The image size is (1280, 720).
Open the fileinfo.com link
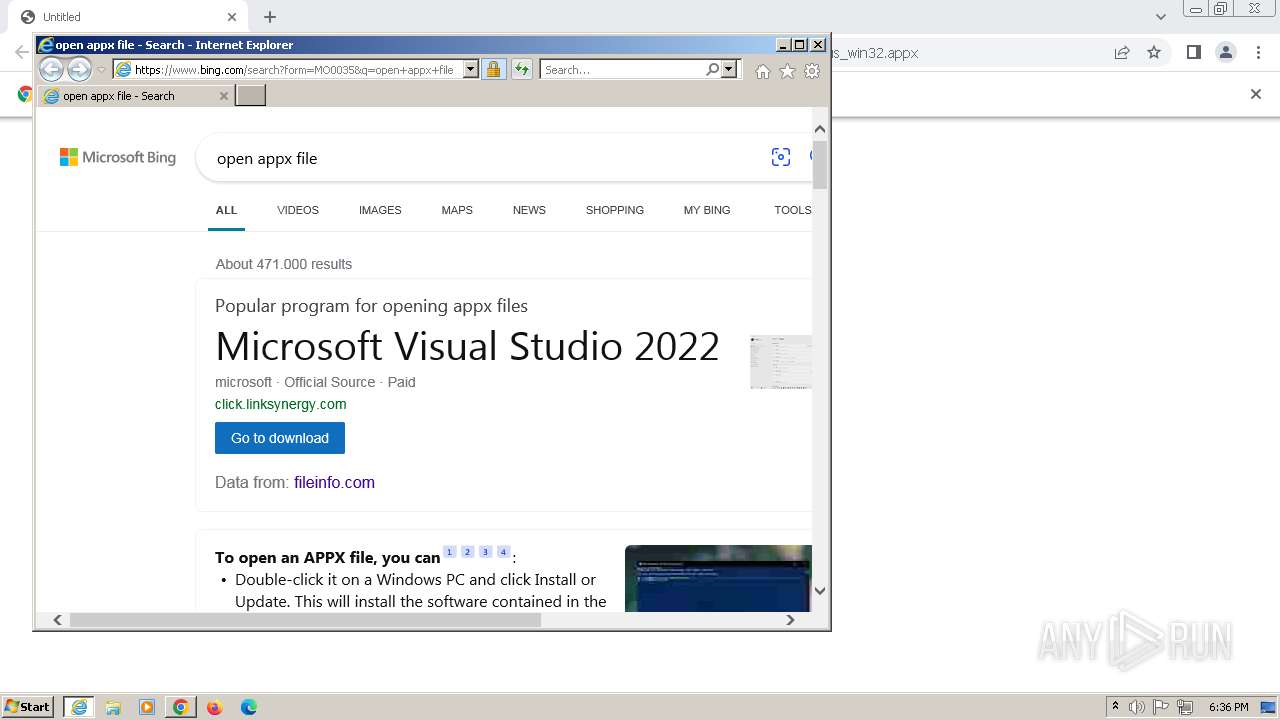(334, 482)
